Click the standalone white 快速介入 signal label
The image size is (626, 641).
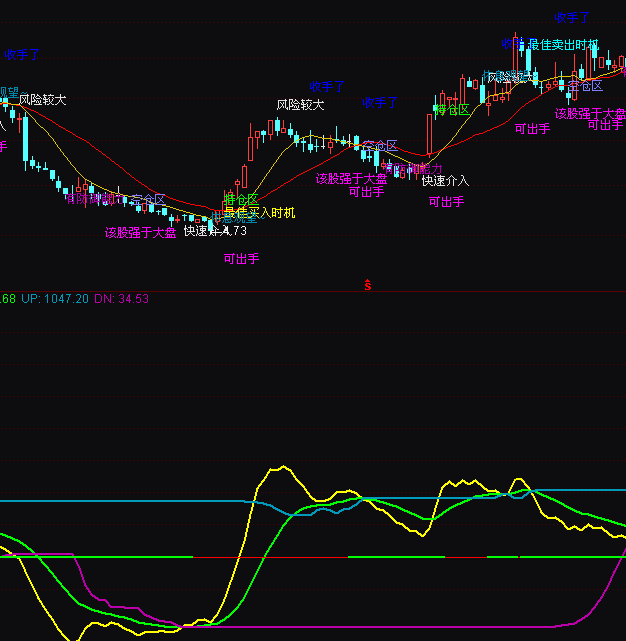pos(445,181)
